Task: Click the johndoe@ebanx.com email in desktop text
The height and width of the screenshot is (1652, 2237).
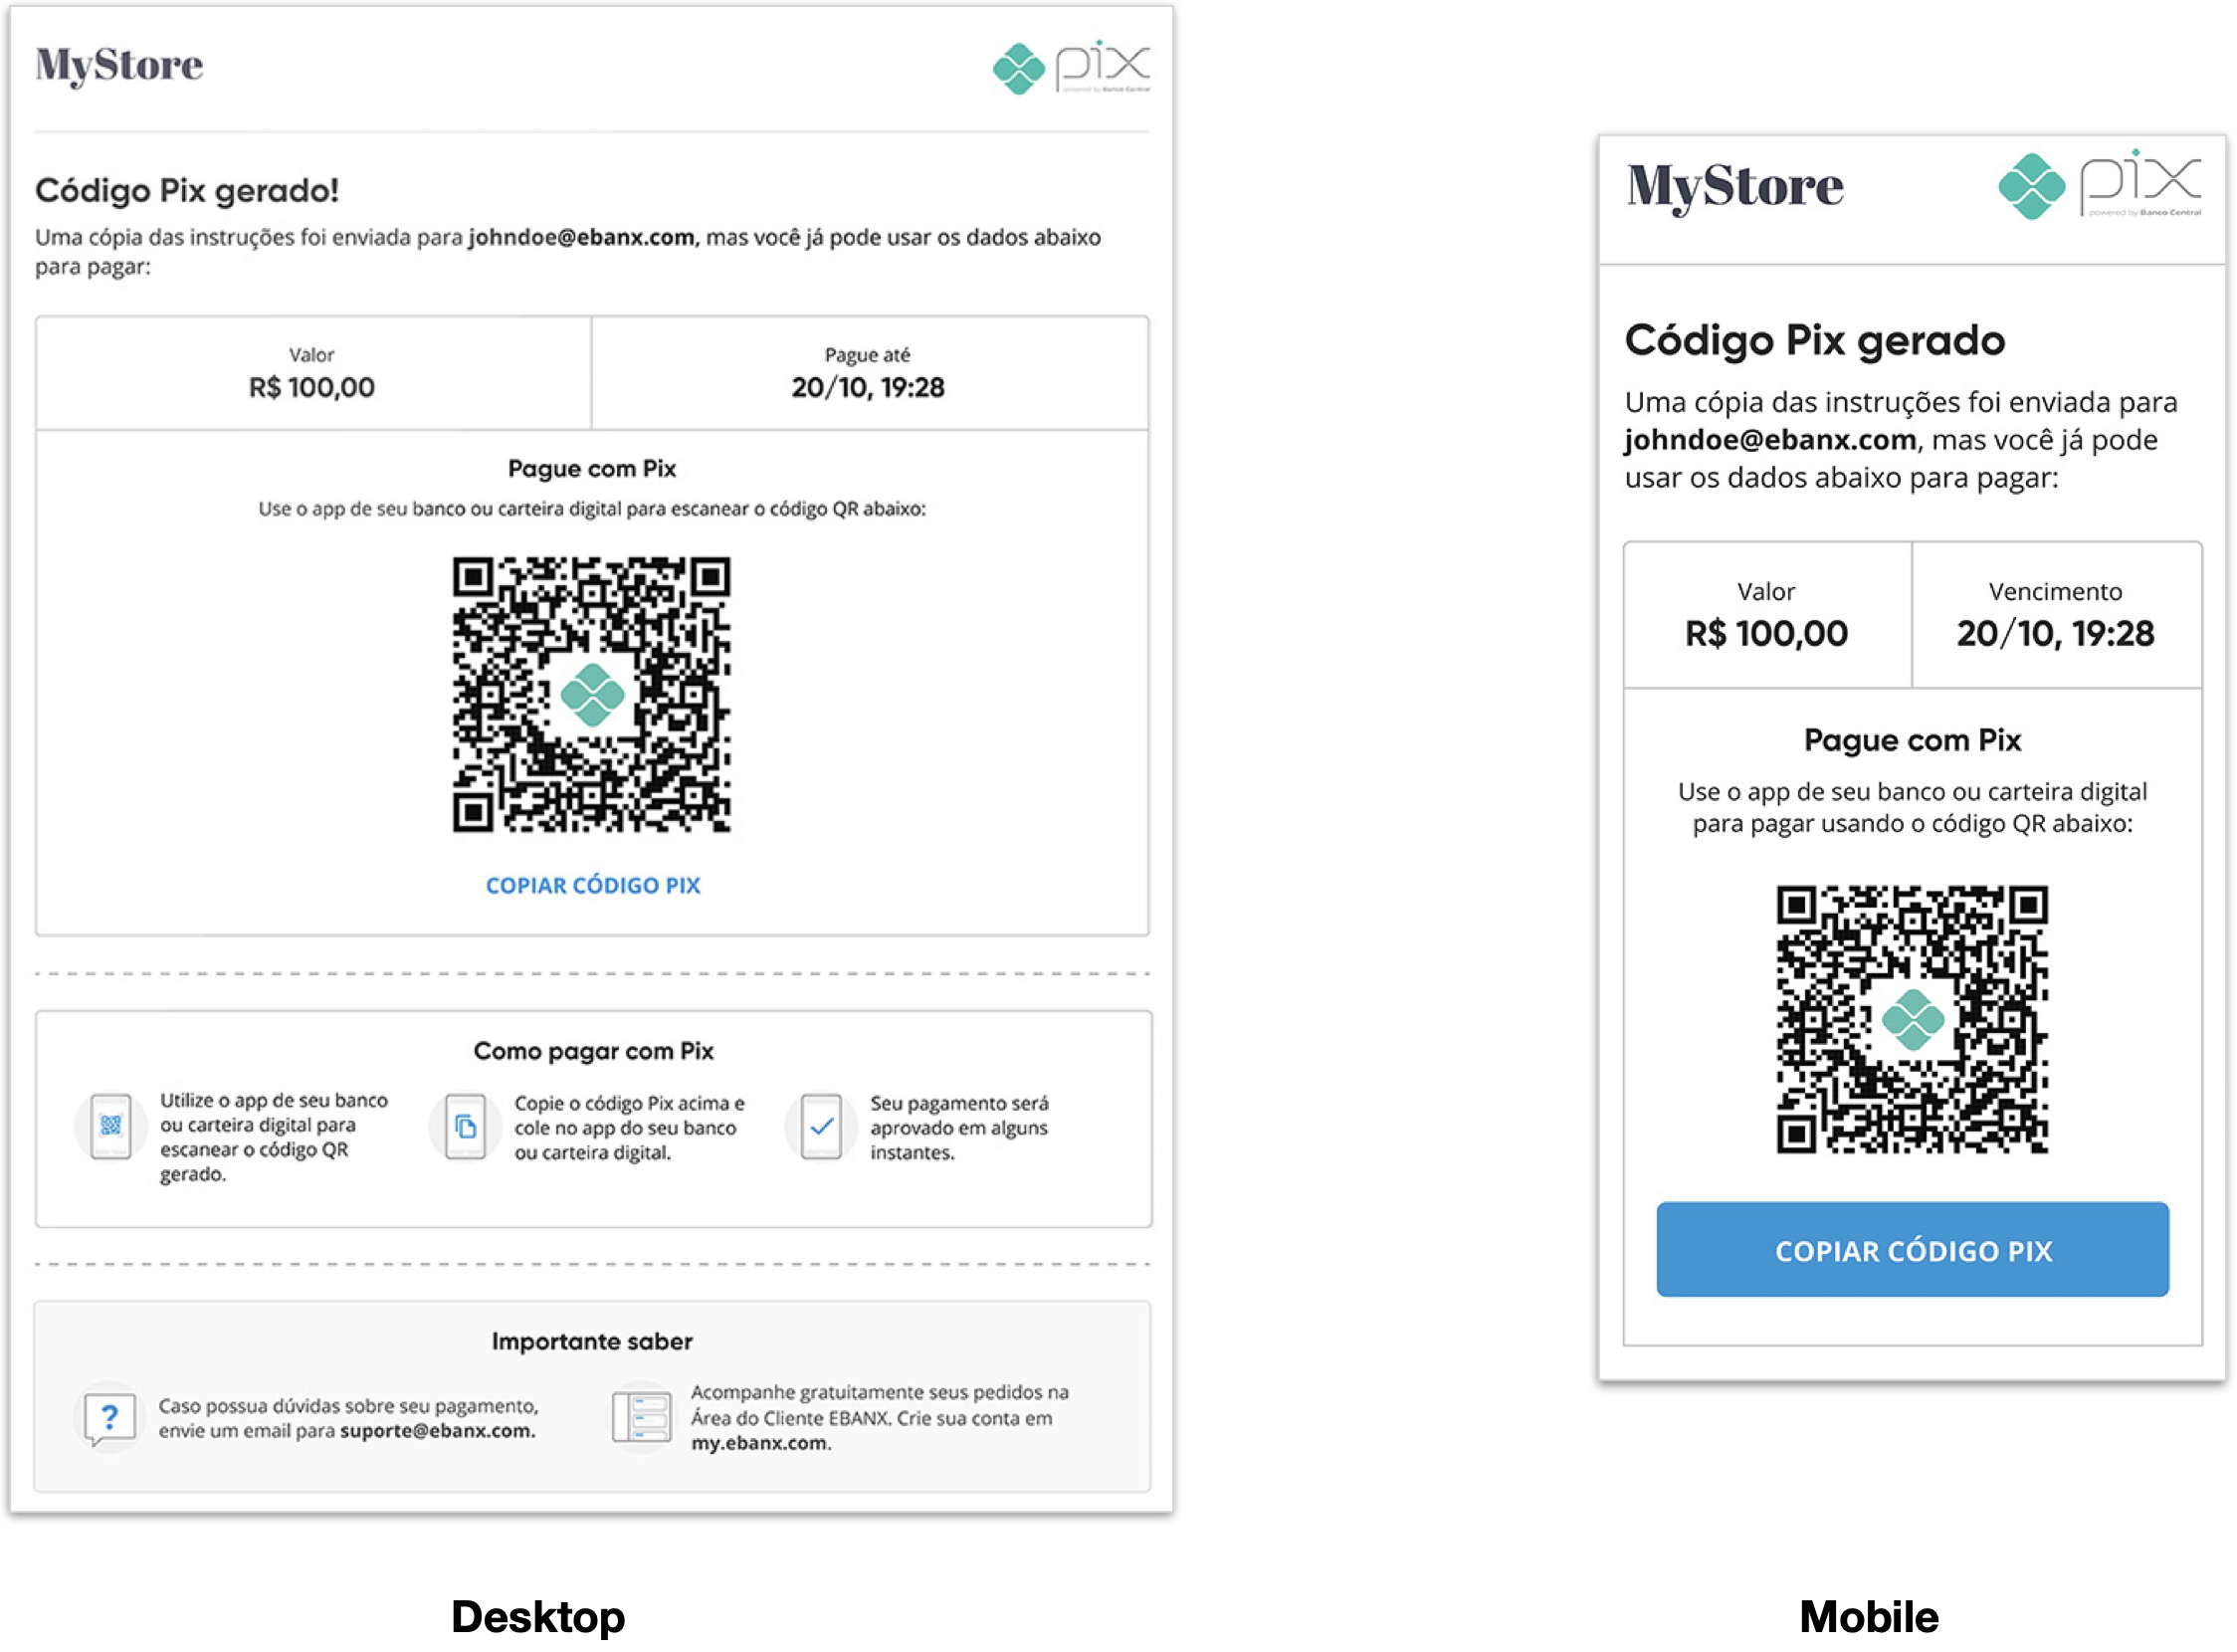Action: 581,238
